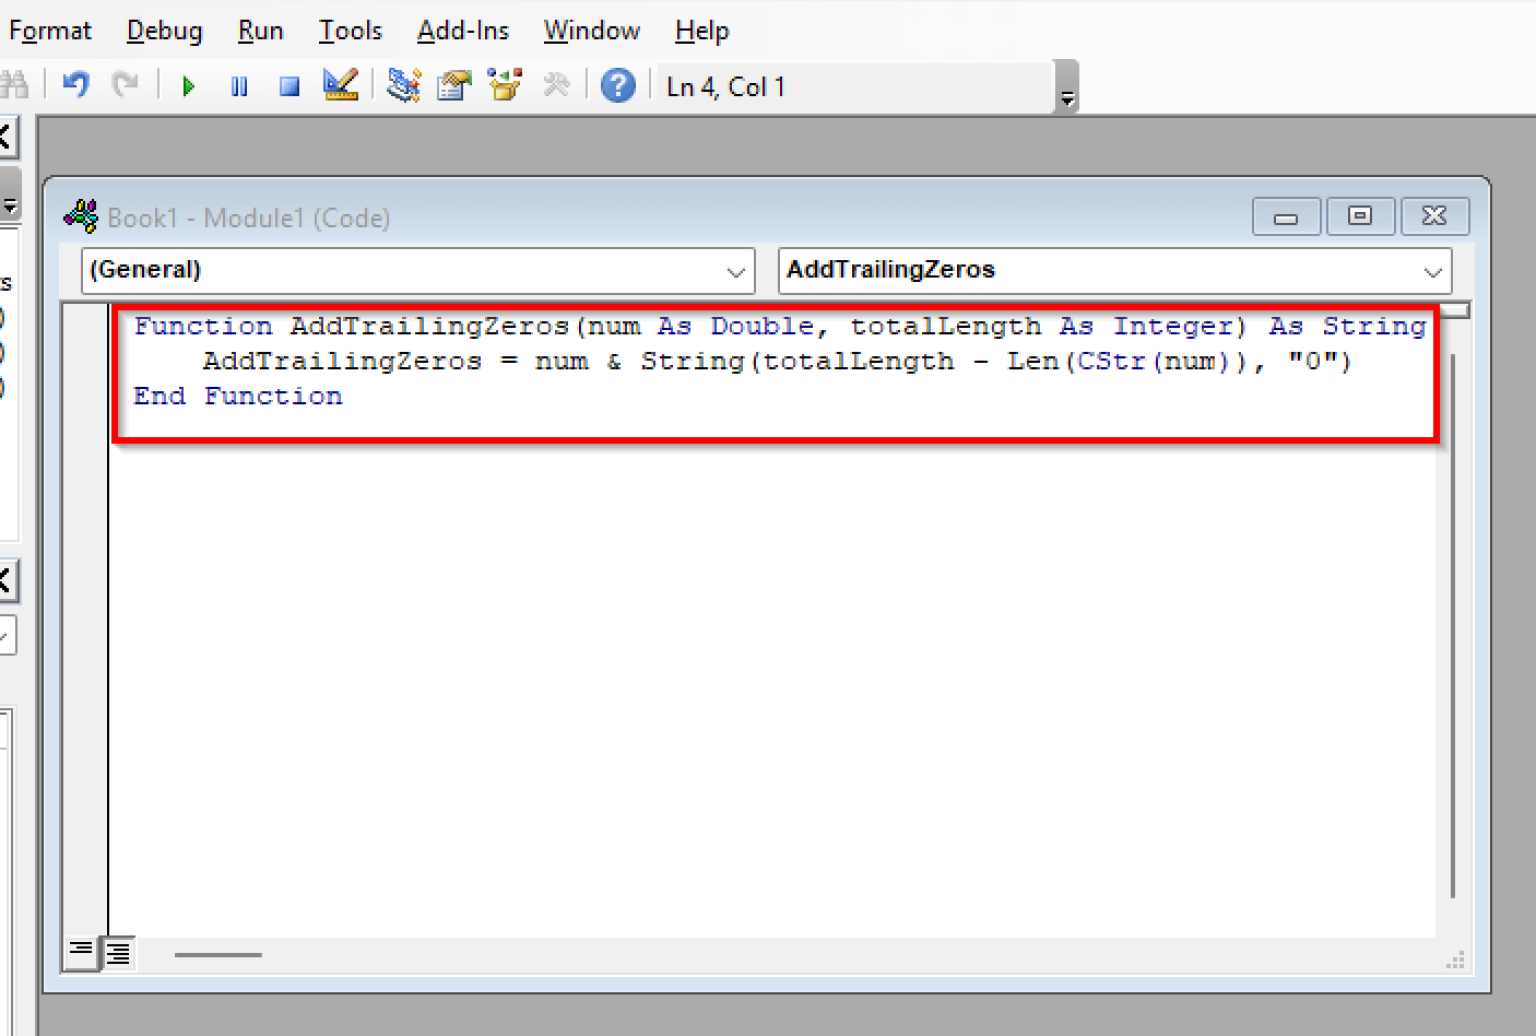Maximize the Module1 code window
The width and height of the screenshot is (1536, 1036).
(1359, 216)
